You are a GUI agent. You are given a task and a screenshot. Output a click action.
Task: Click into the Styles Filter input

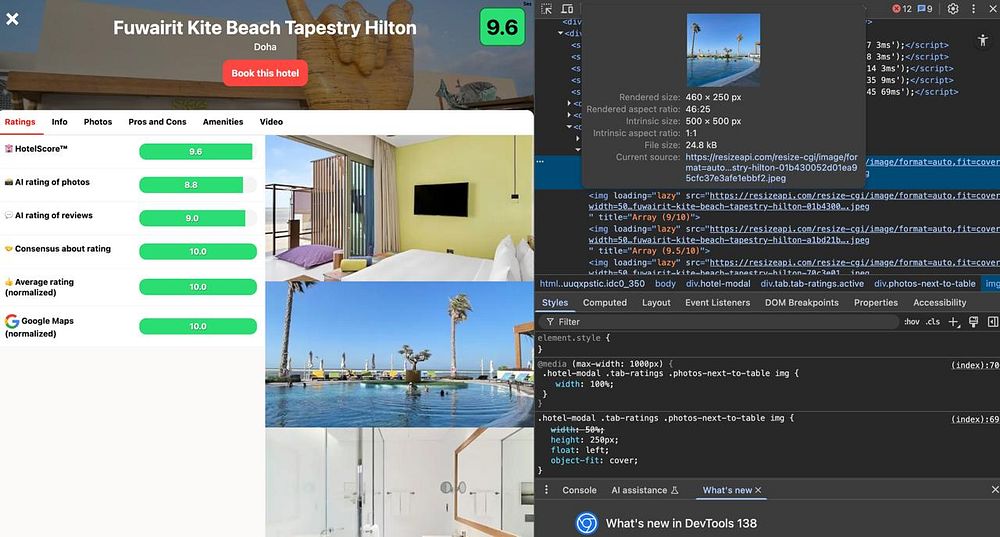click(719, 322)
